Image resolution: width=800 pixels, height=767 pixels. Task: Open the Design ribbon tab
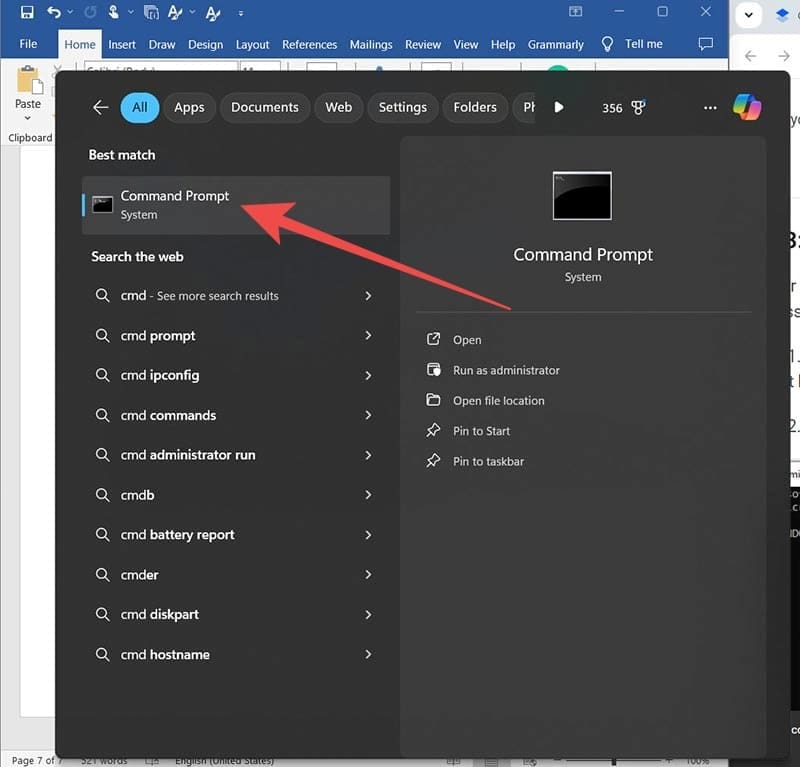click(205, 45)
